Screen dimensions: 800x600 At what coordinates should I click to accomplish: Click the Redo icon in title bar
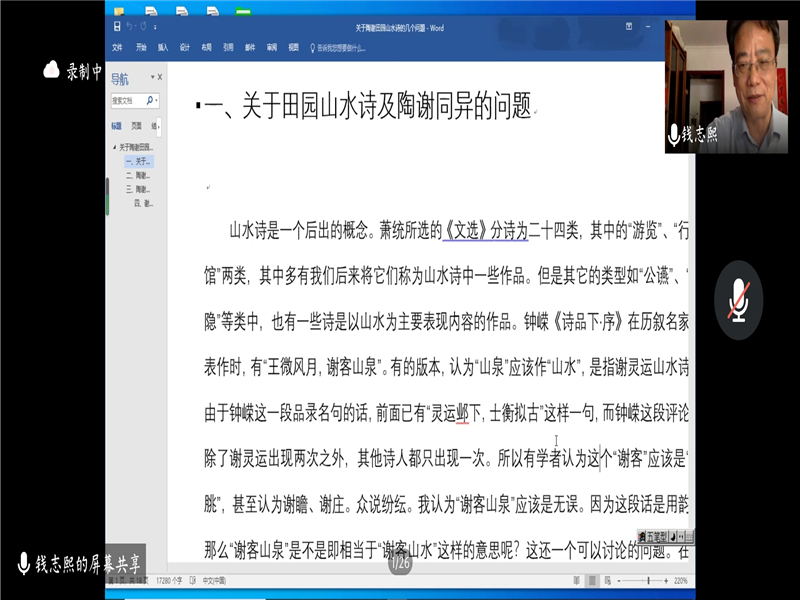[141, 28]
